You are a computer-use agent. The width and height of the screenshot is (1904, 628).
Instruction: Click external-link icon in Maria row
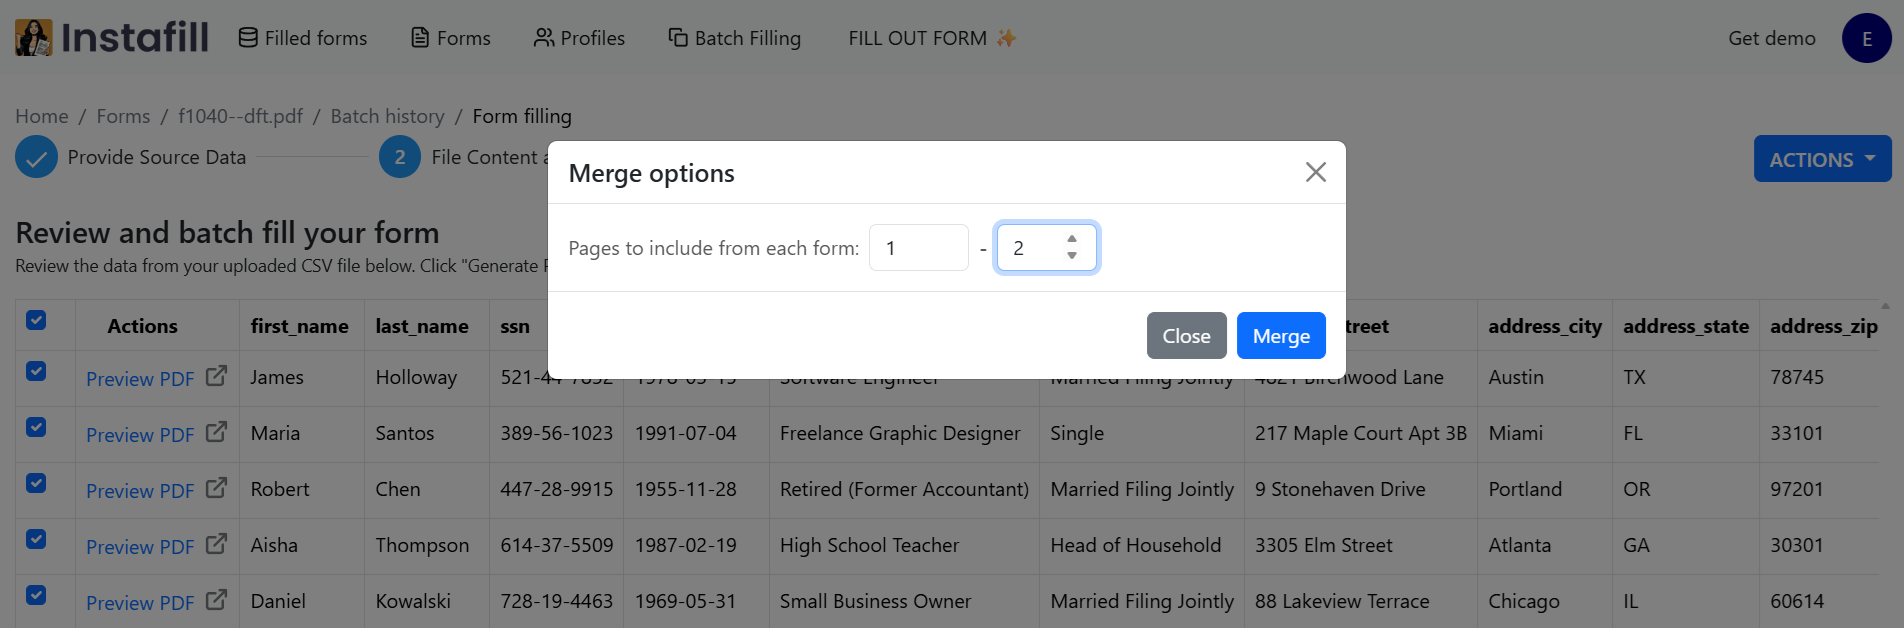[x=216, y=432]
